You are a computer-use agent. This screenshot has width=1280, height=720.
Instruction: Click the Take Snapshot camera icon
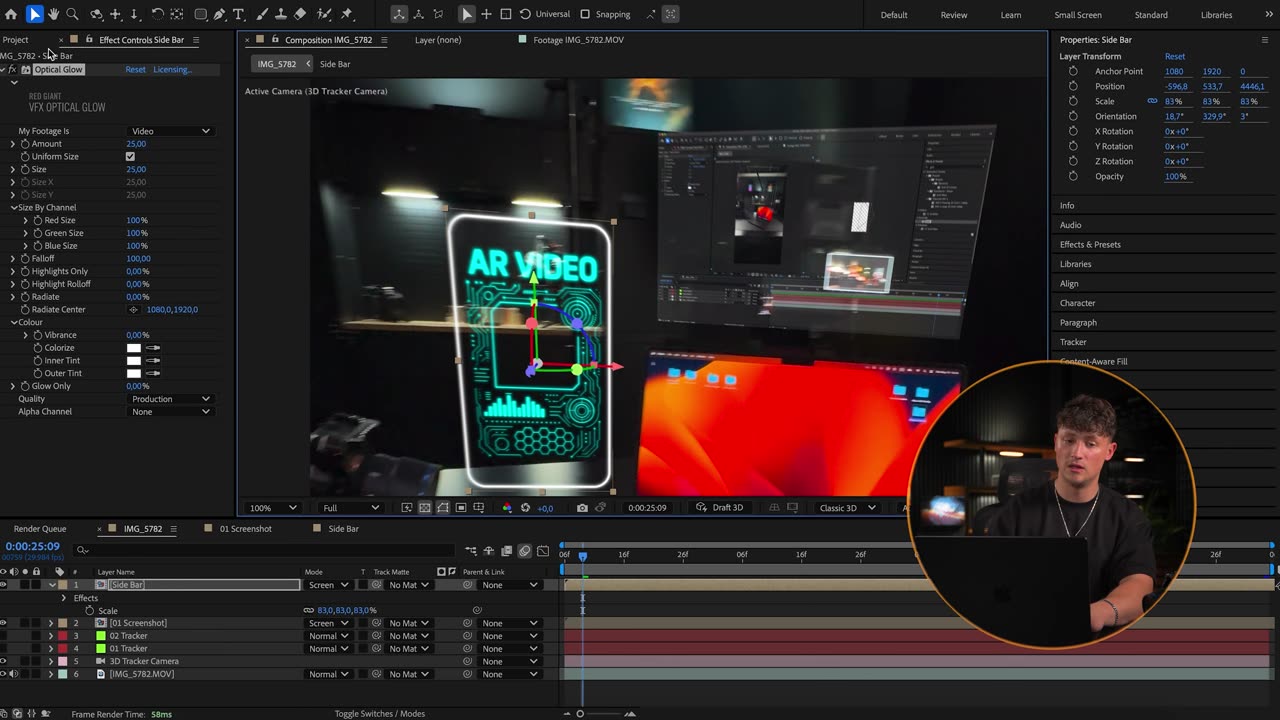(582, 508)
